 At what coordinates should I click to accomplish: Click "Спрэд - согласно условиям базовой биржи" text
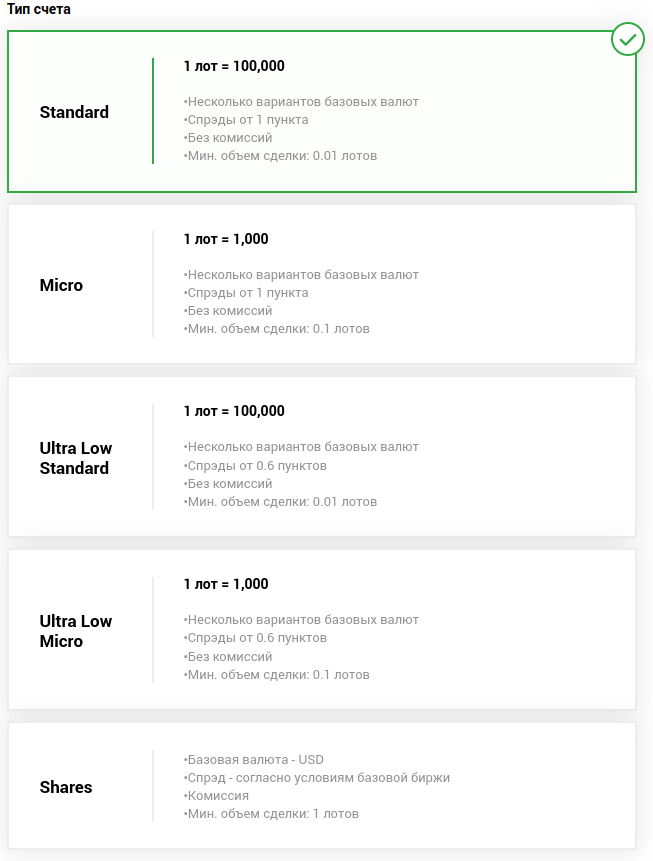(318, 778)
